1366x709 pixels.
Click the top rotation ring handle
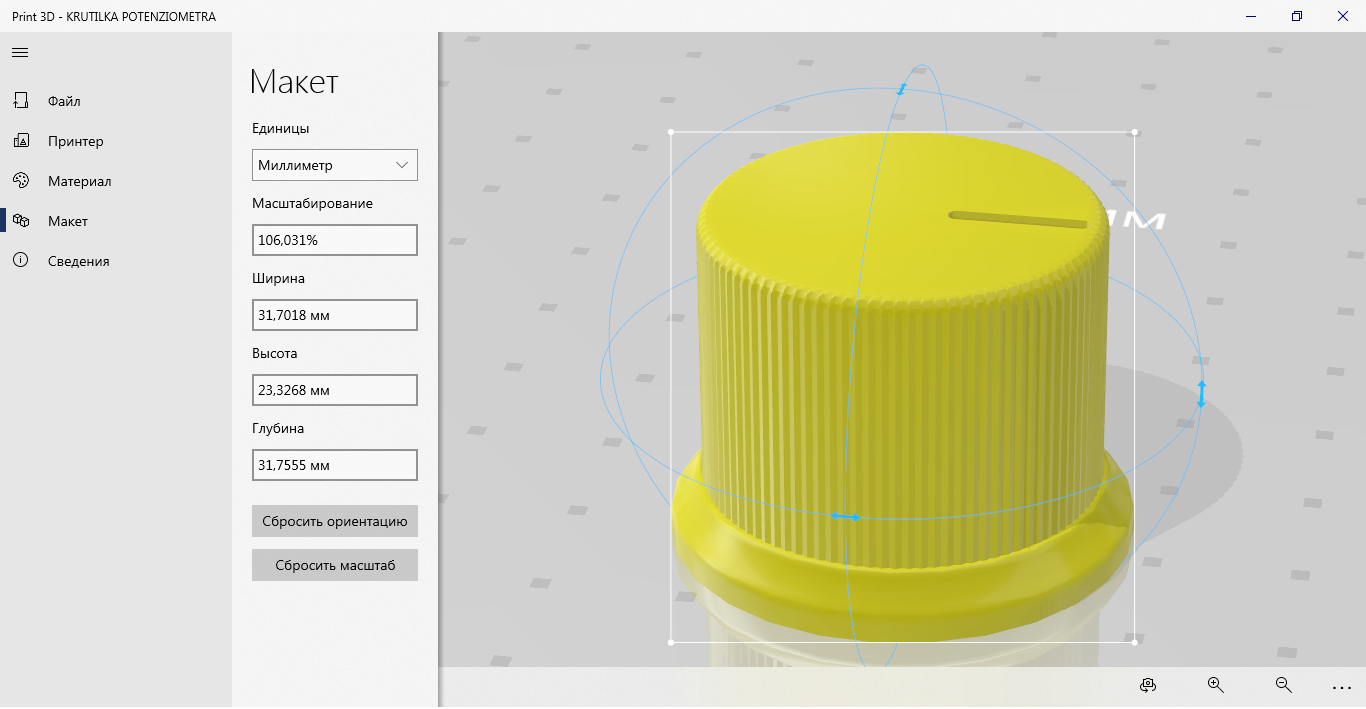(901, 90)
